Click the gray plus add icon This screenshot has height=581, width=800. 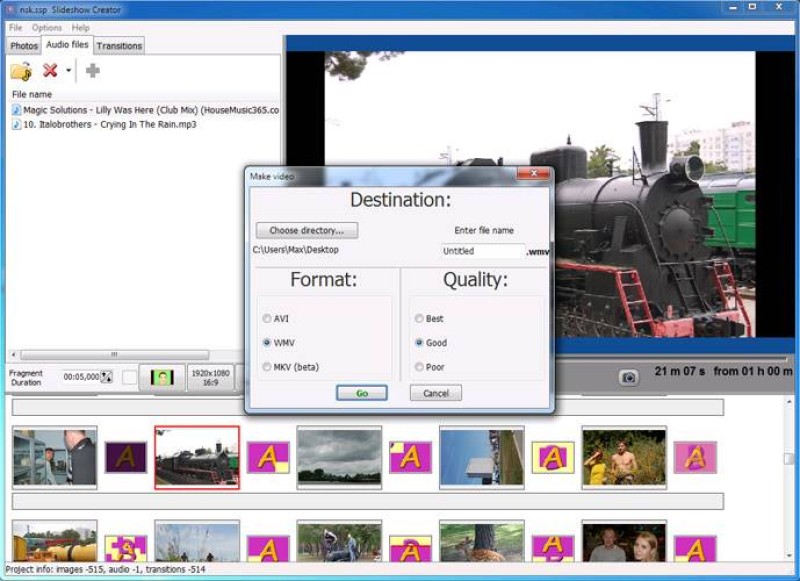coord(92,71)
